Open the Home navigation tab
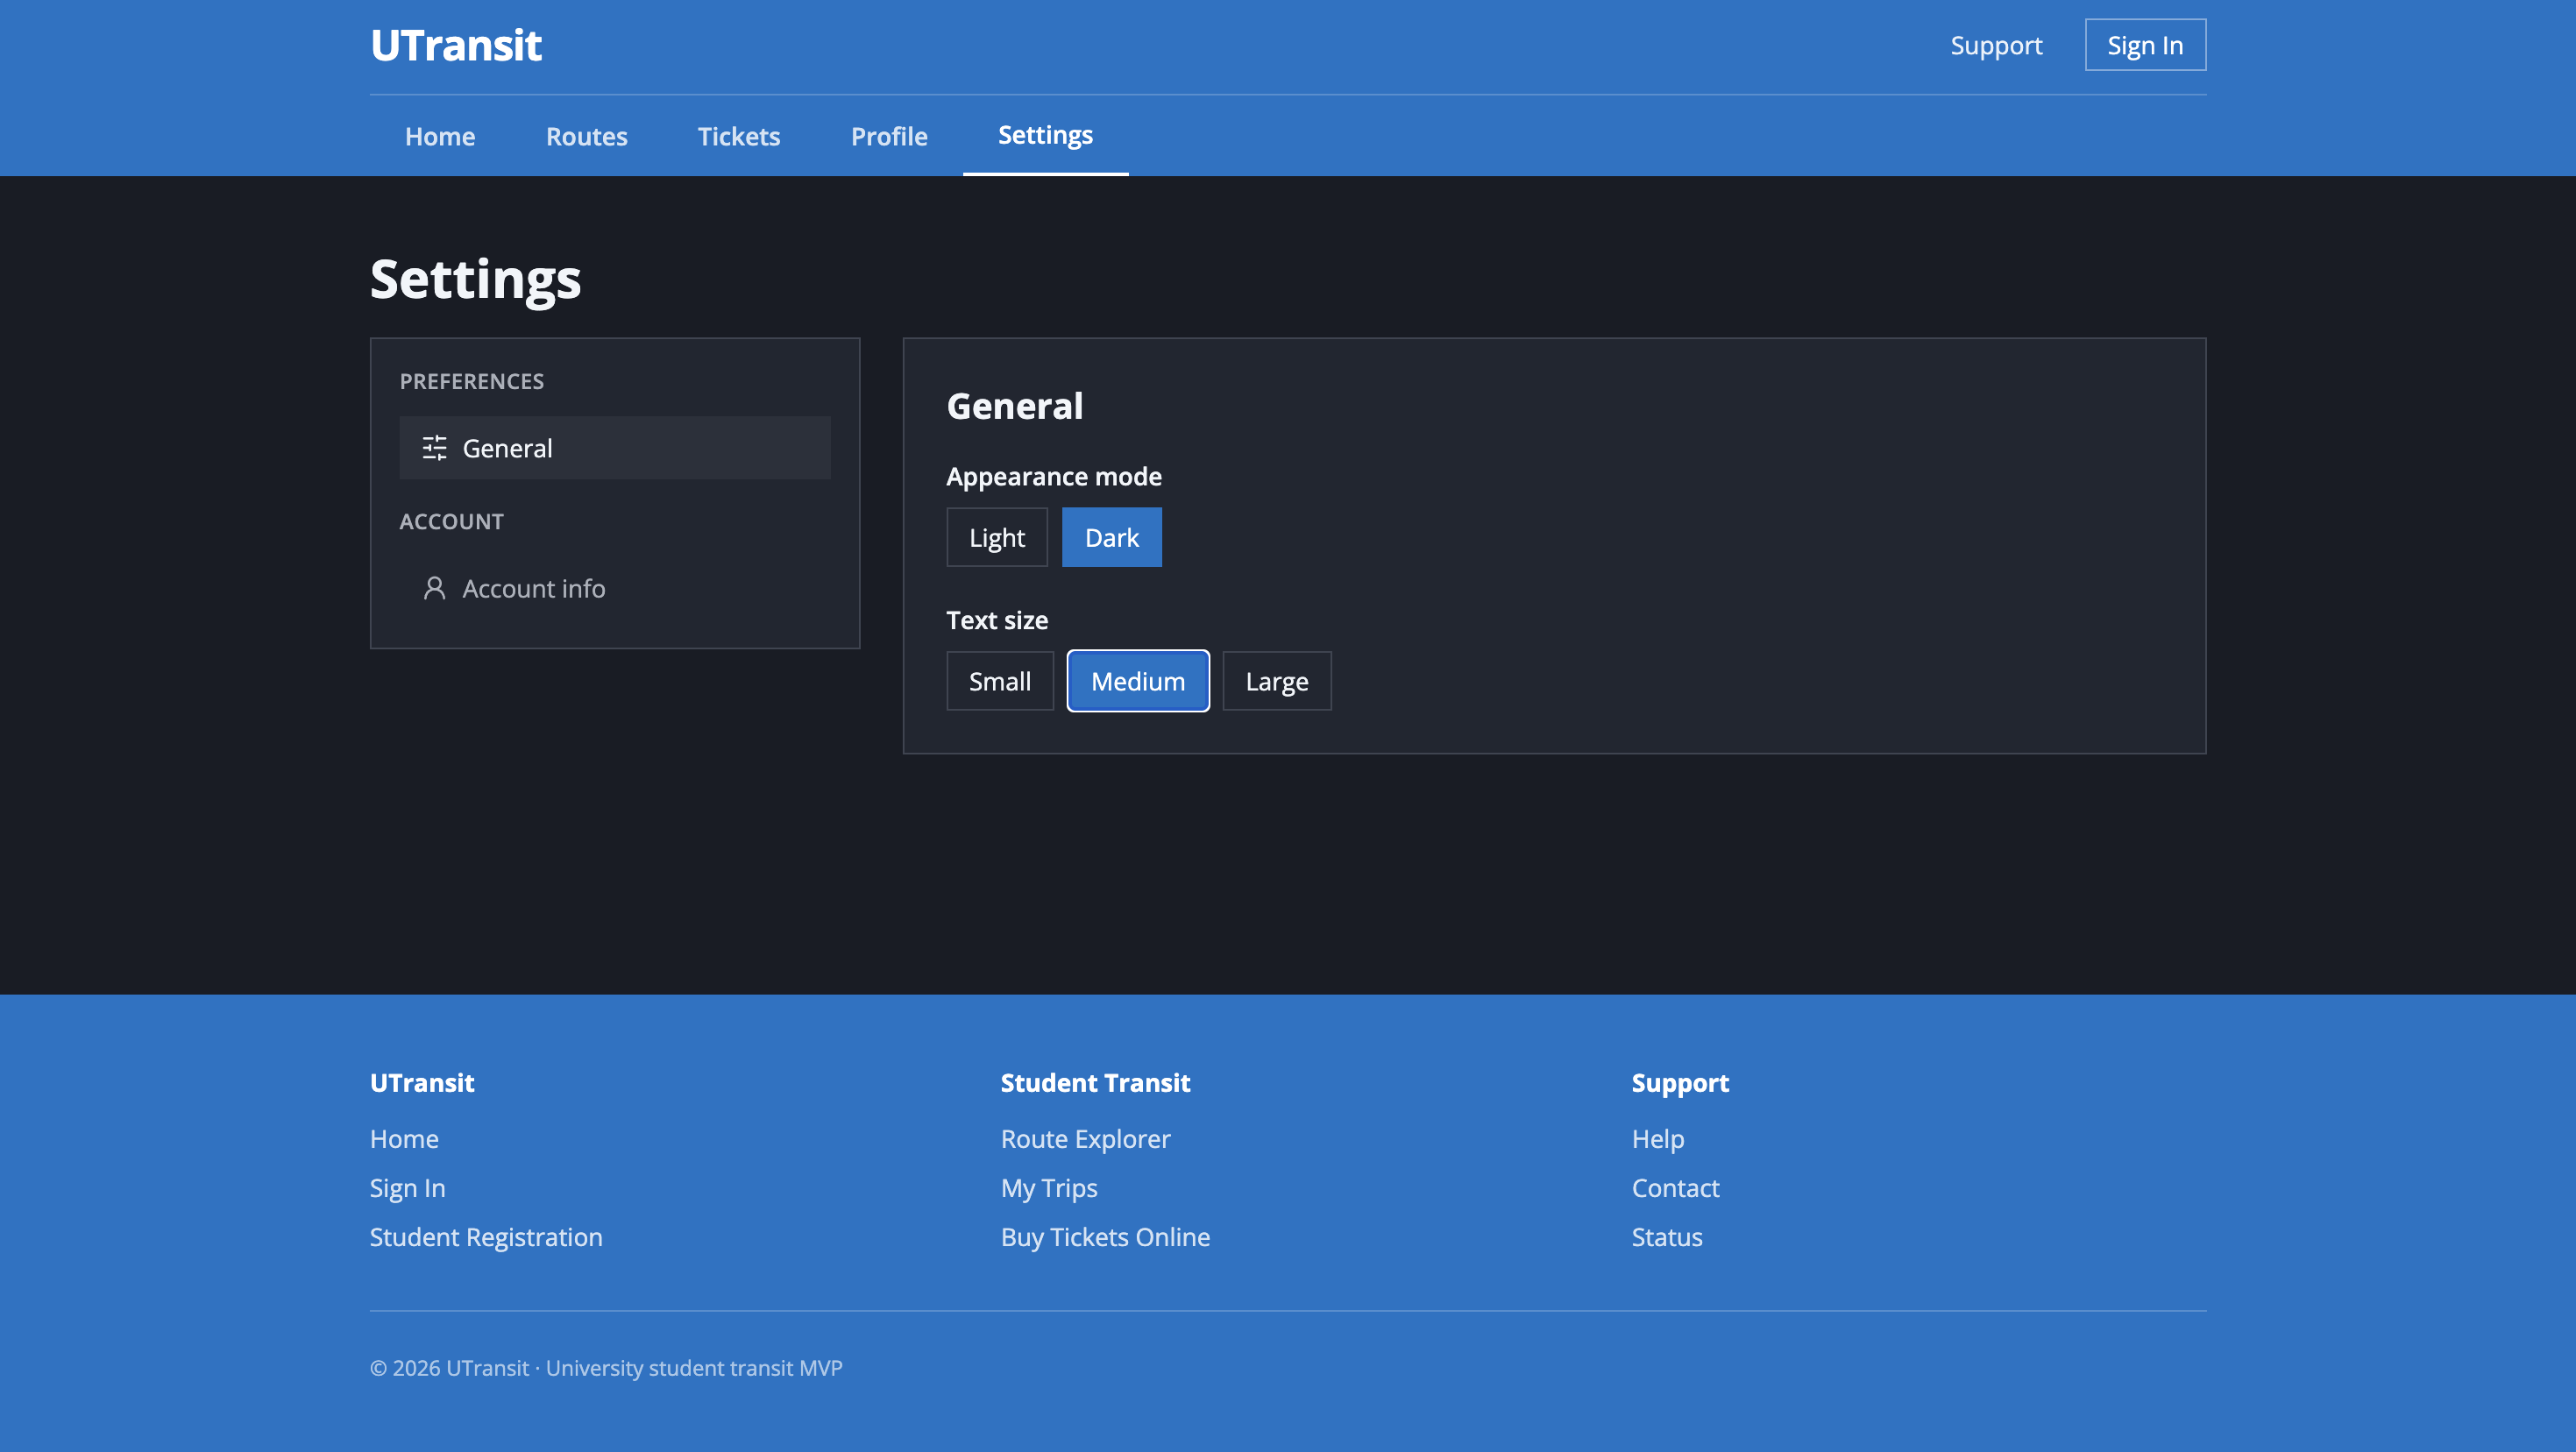Image resolution: width=2576 pixels, height=1452 pixels. pos(440,136)
